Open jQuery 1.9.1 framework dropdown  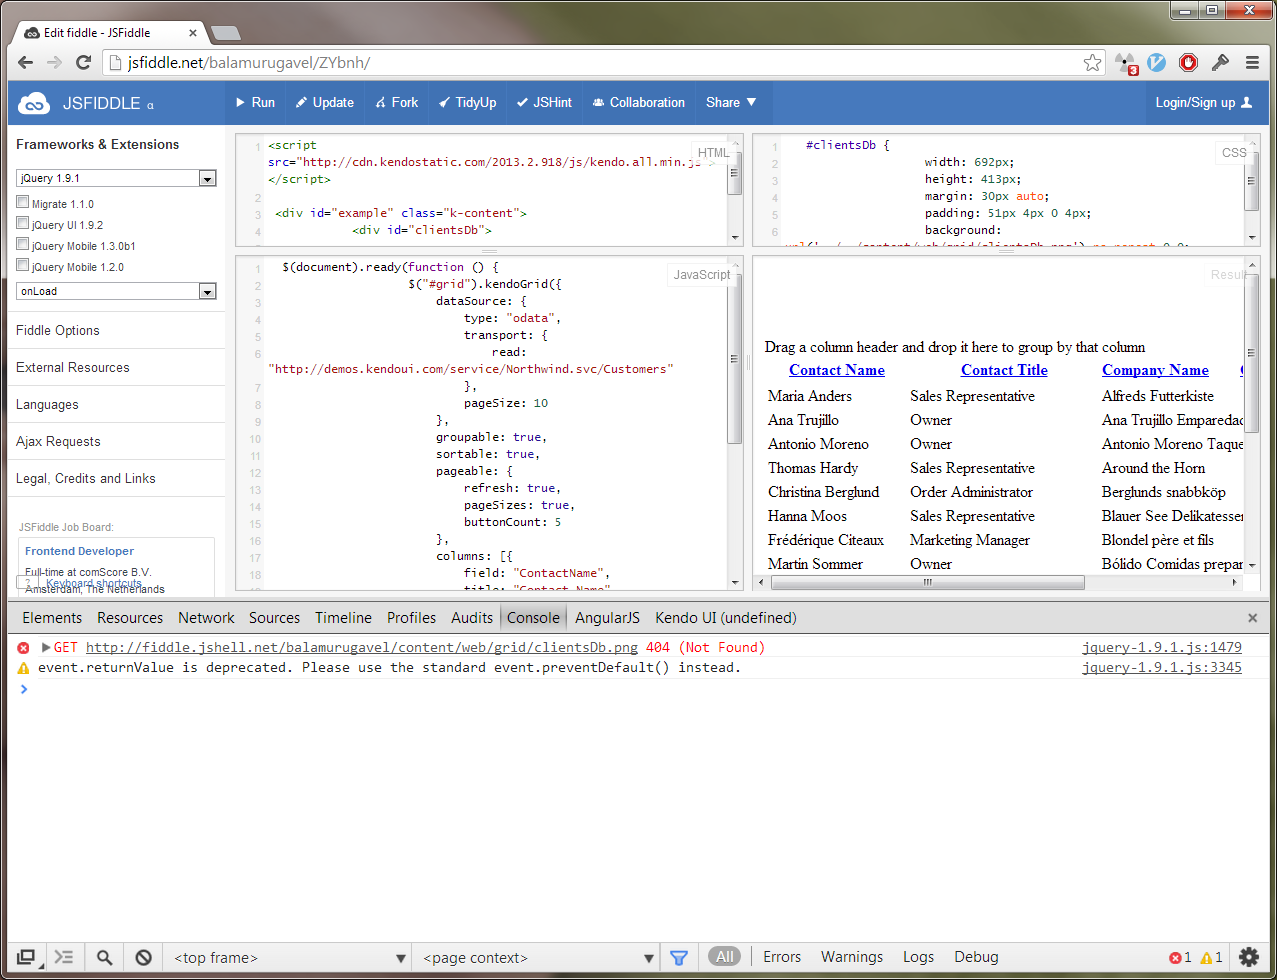click(x=116, y=178)
